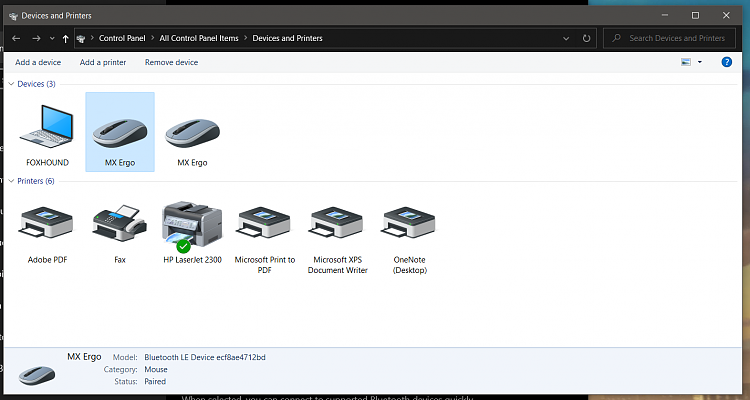
Task: Open the view options dropdown arrow
Action: tap(700, 62)
